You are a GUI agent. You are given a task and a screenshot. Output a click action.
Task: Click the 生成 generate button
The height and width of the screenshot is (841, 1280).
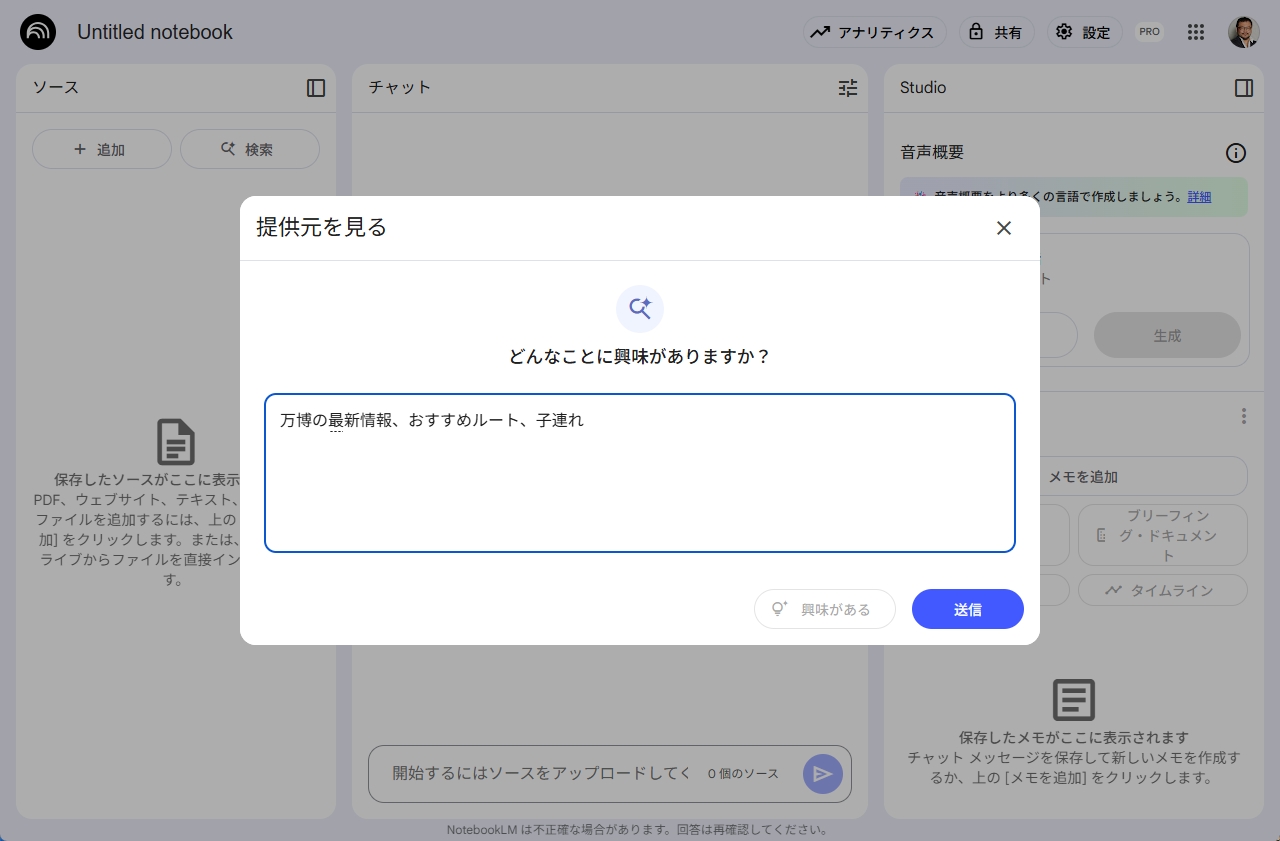point(1167,336)
